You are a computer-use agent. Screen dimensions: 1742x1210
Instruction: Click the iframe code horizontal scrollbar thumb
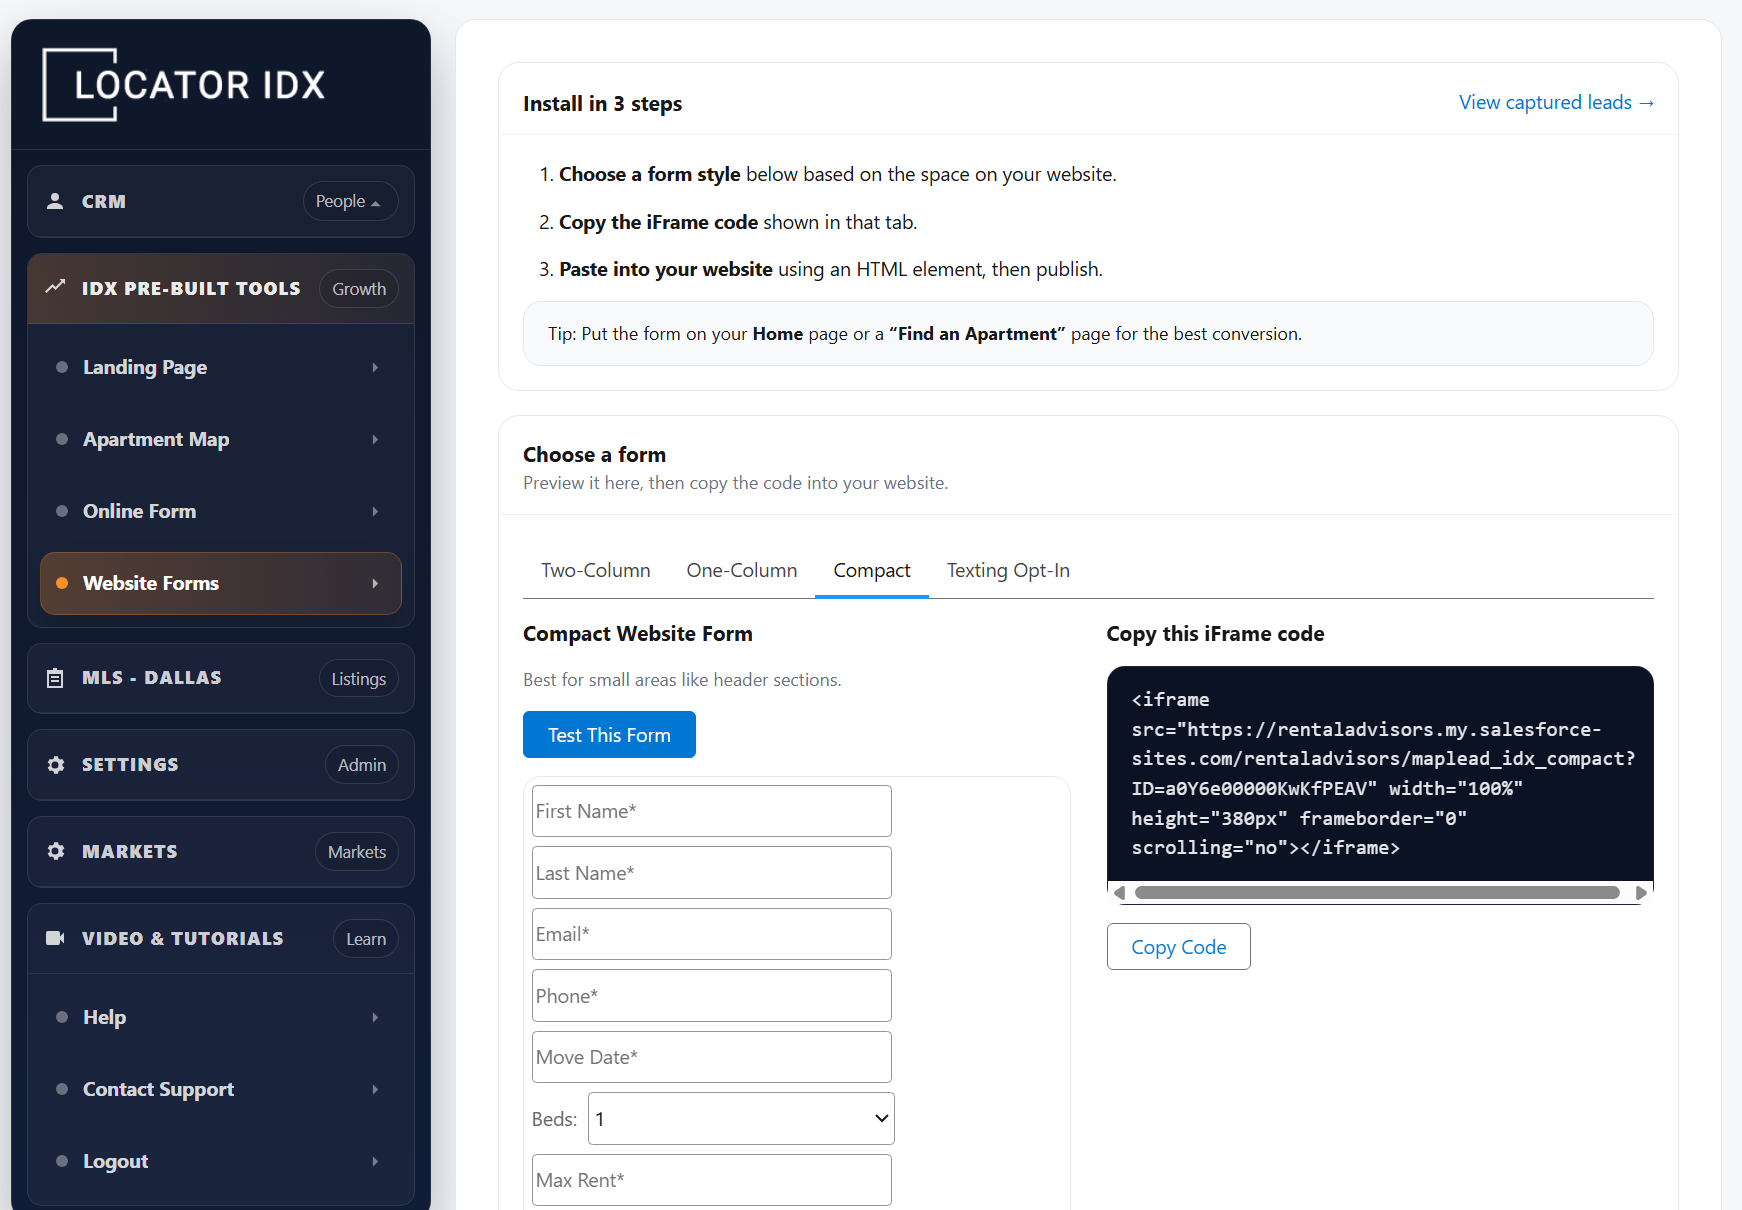coord(1377,893)
